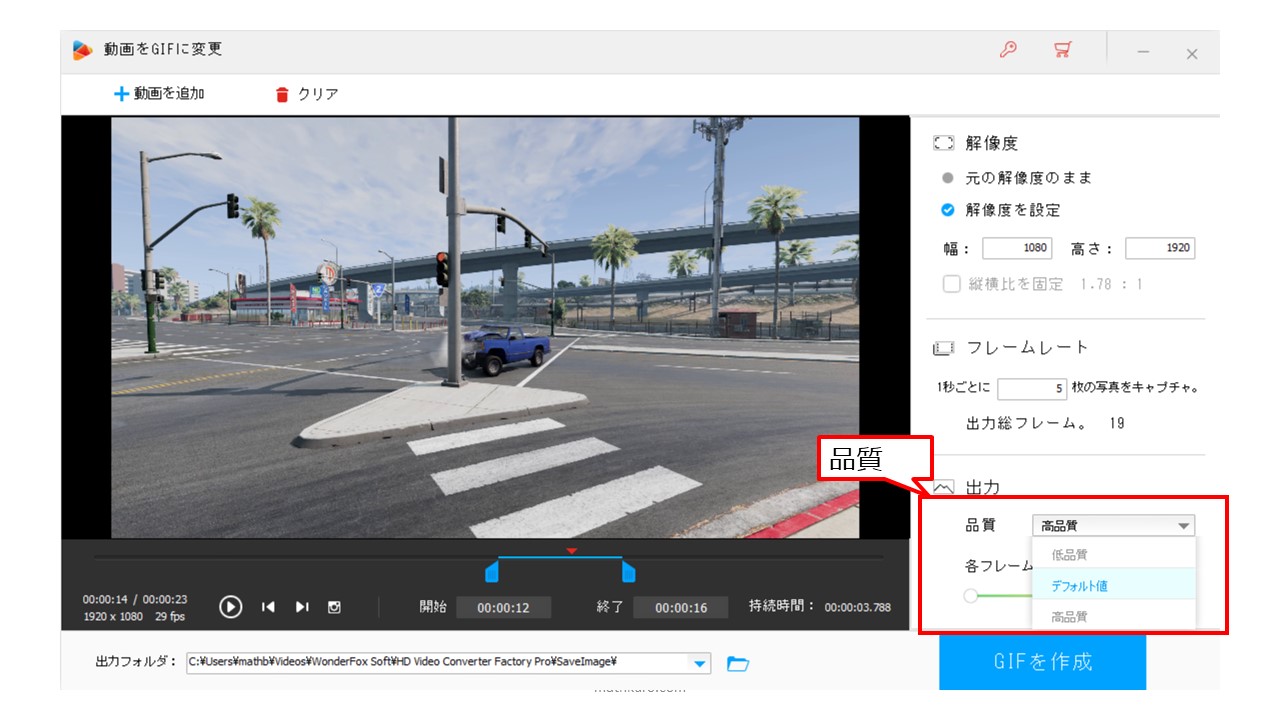Click the クリア trash button

tap(307, 94)
